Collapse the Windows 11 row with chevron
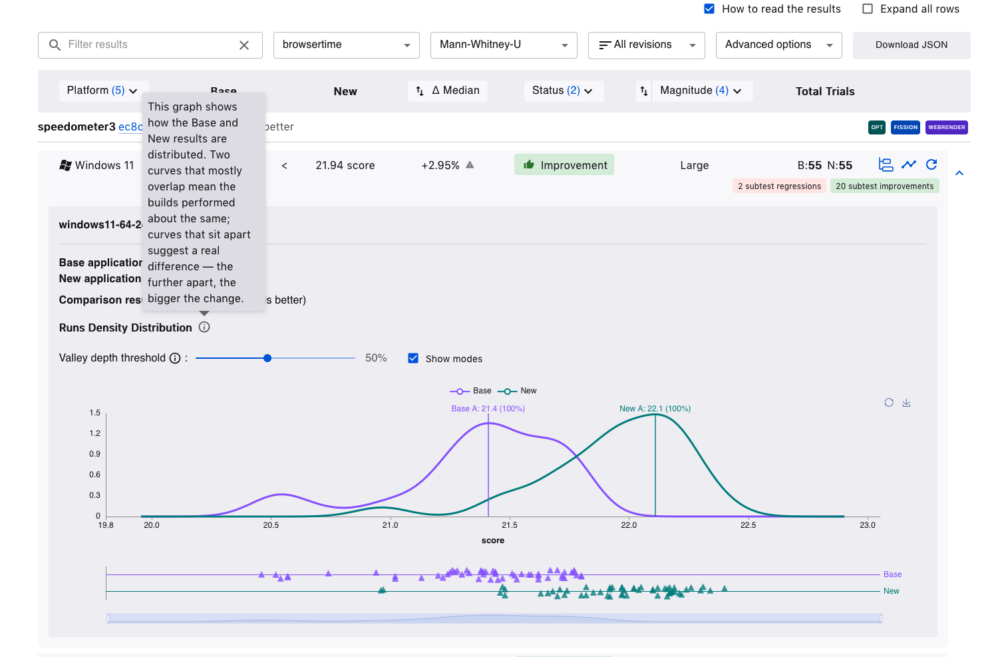Screen dimensions: 1000x657 pyautogui.click(x=959, y=173)
